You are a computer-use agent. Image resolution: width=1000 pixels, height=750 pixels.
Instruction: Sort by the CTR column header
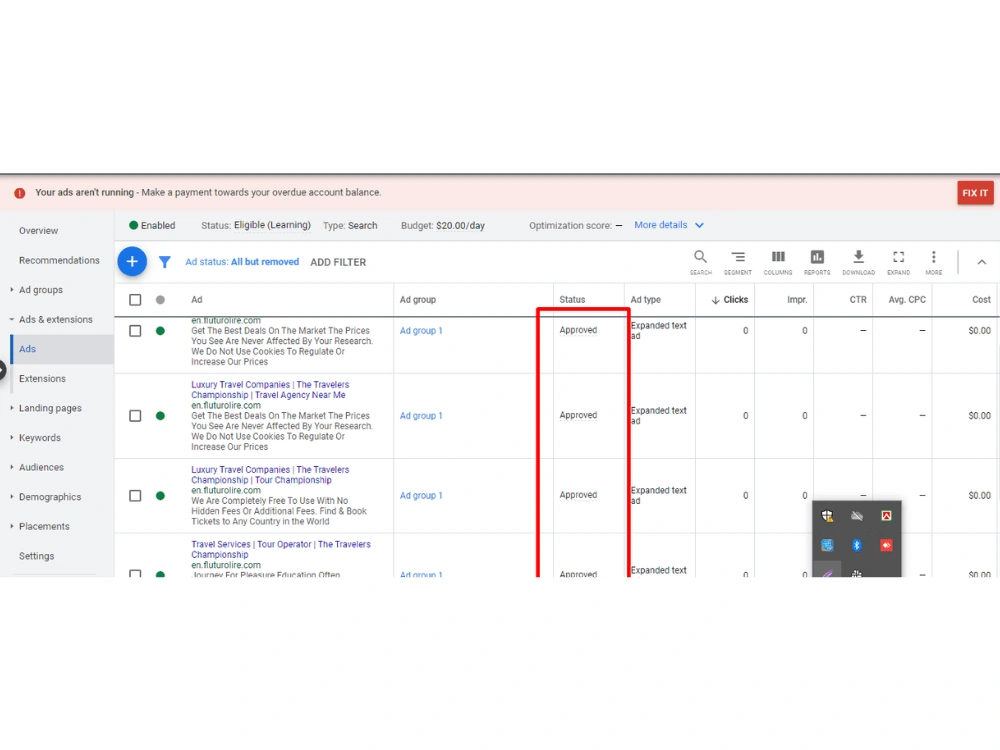coord(858,300)
